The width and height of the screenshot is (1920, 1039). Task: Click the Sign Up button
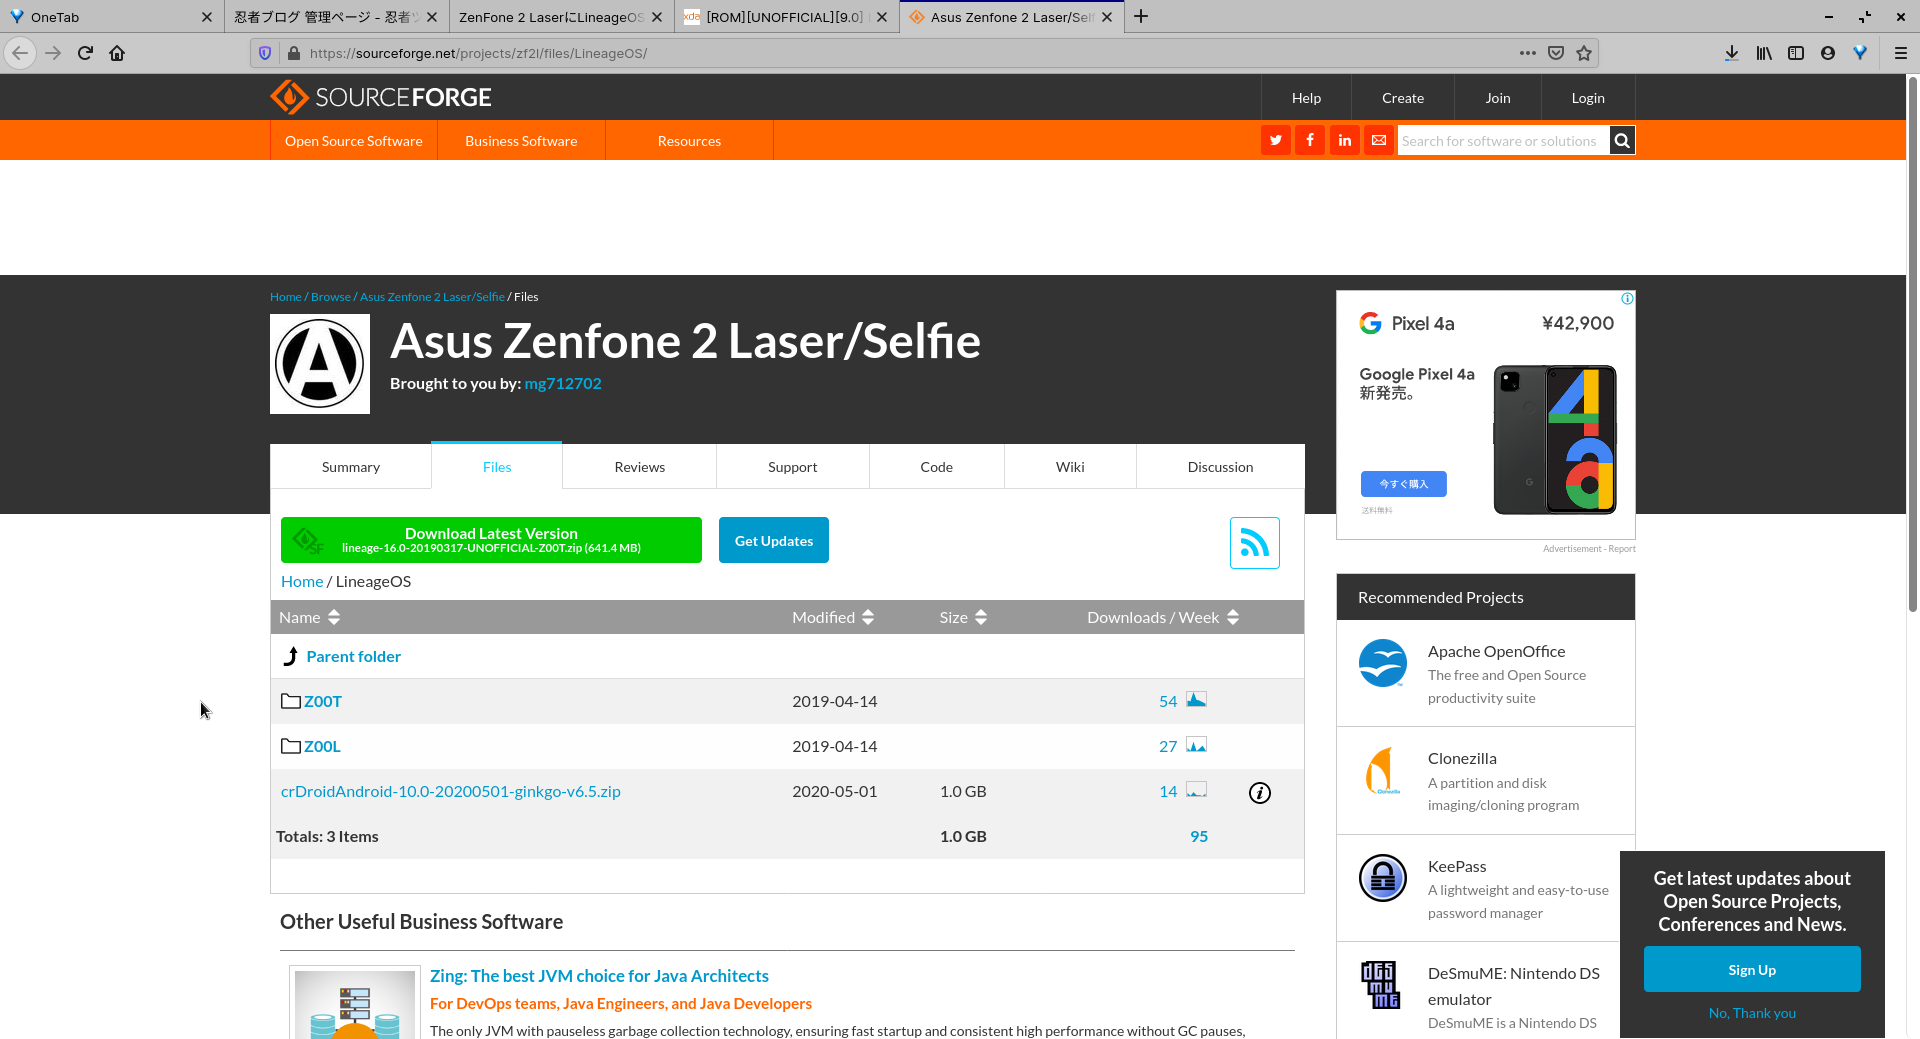point(1752,969)
